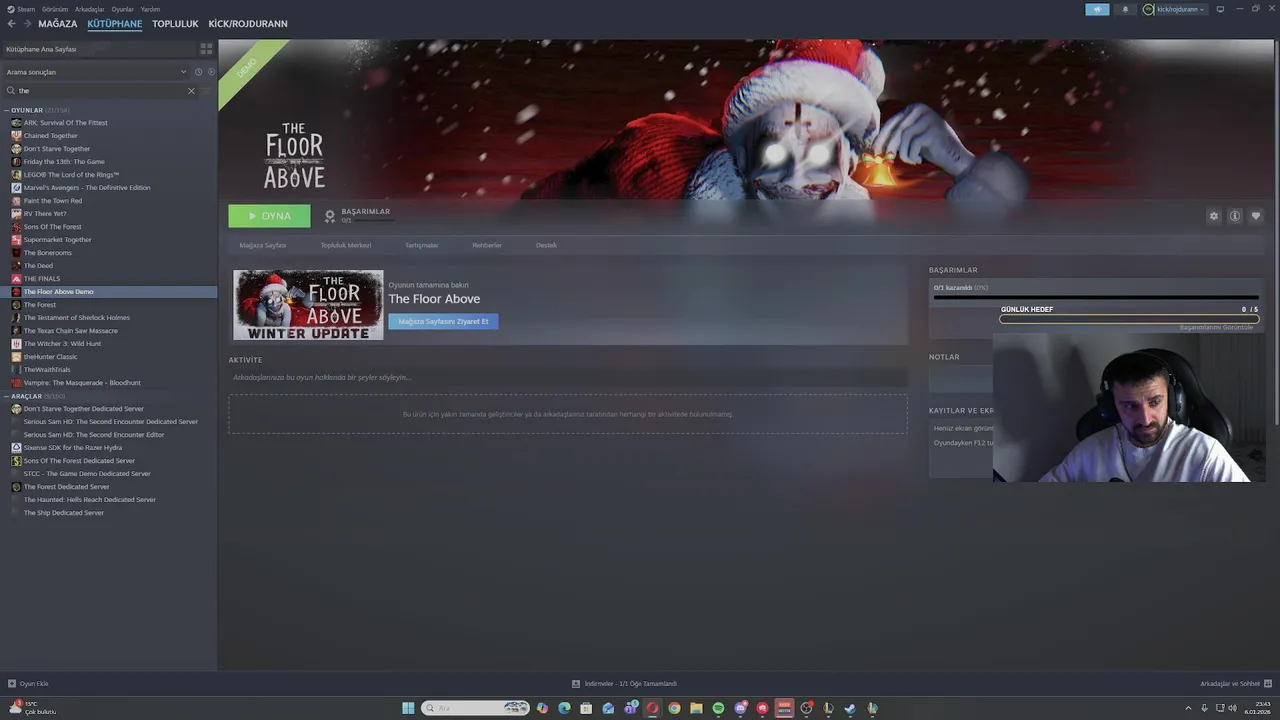Open Rehberler game sub-tab
This screenshot has height=720, width=1280.
click(x=487, y=245)
